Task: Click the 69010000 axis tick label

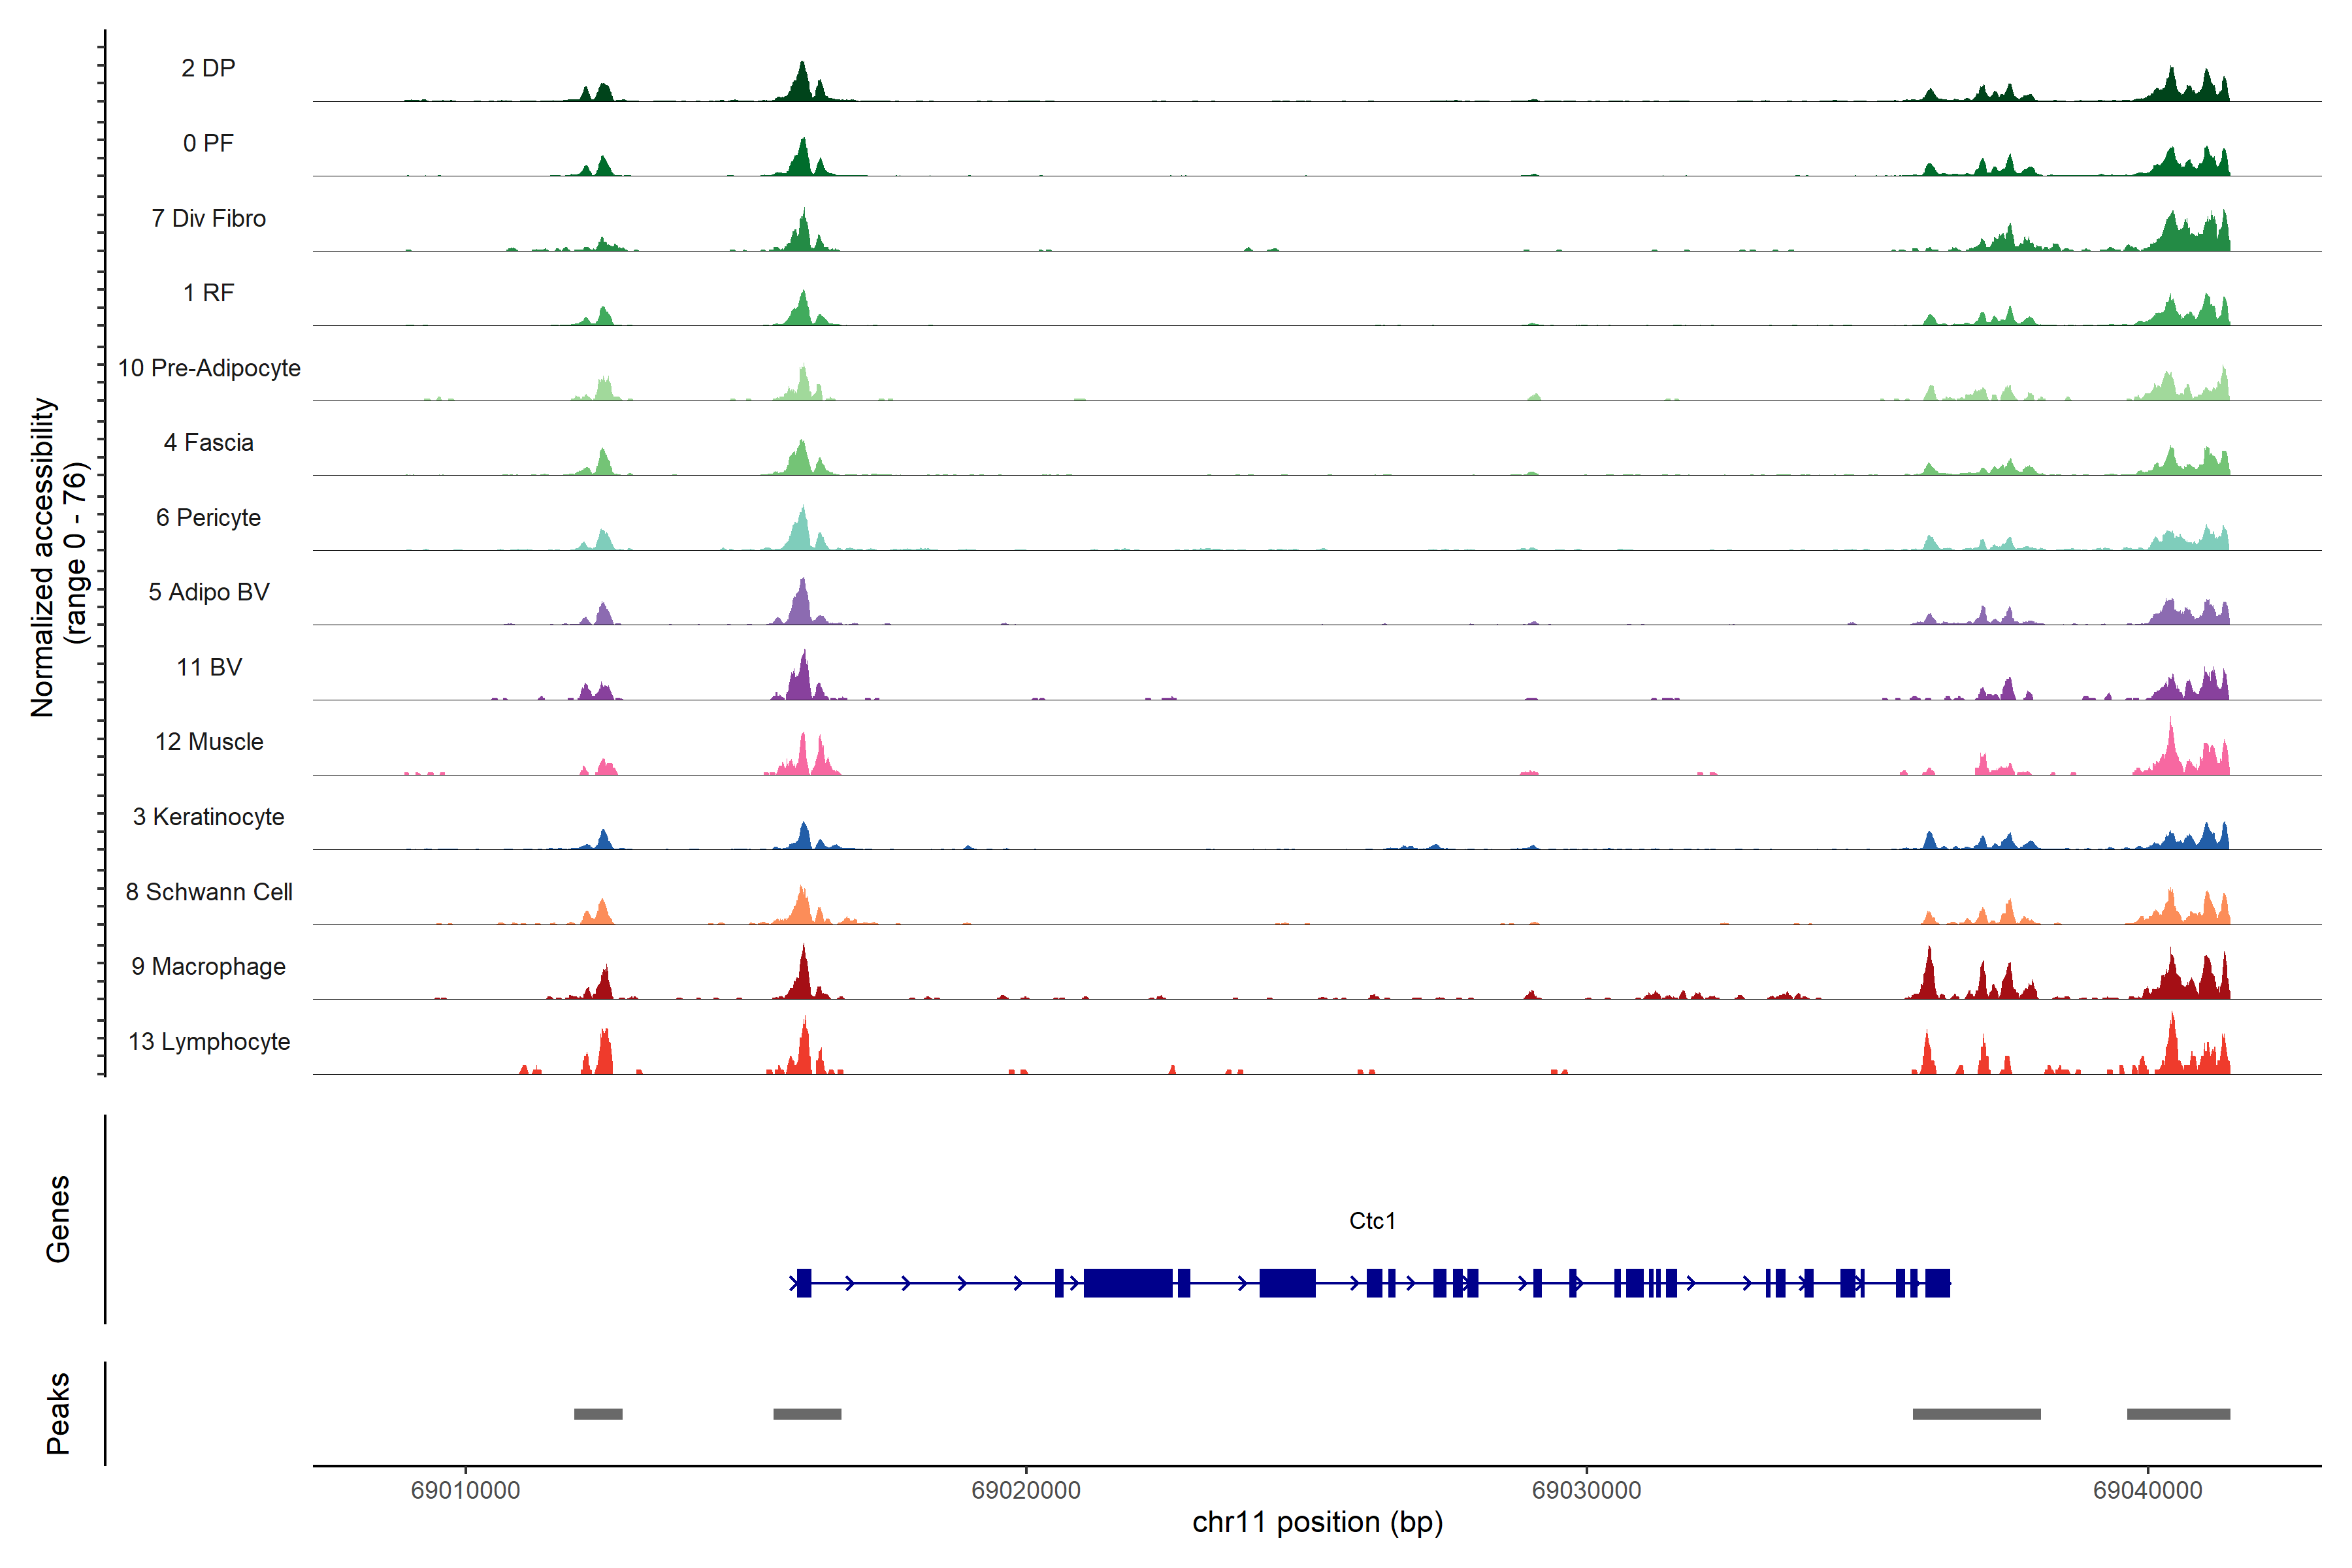Action: 465,1490
